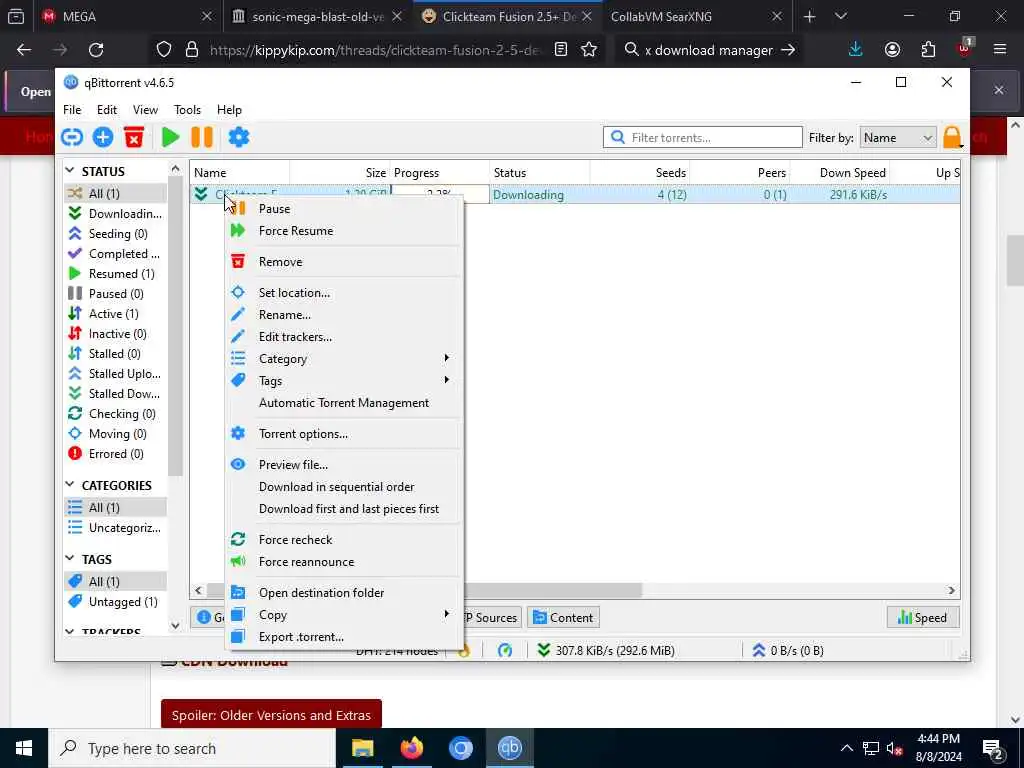Select Checking (0) status filter

point(116,414)
